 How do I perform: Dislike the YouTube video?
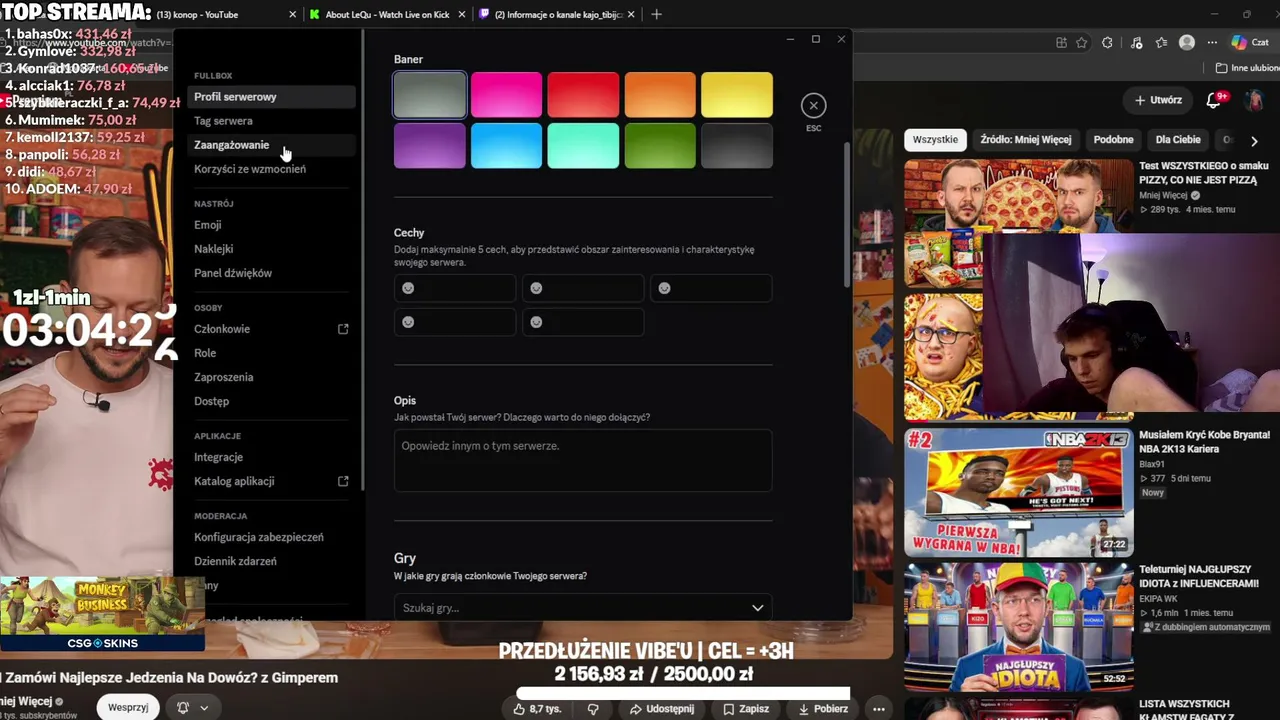click(x=593, y=709)
